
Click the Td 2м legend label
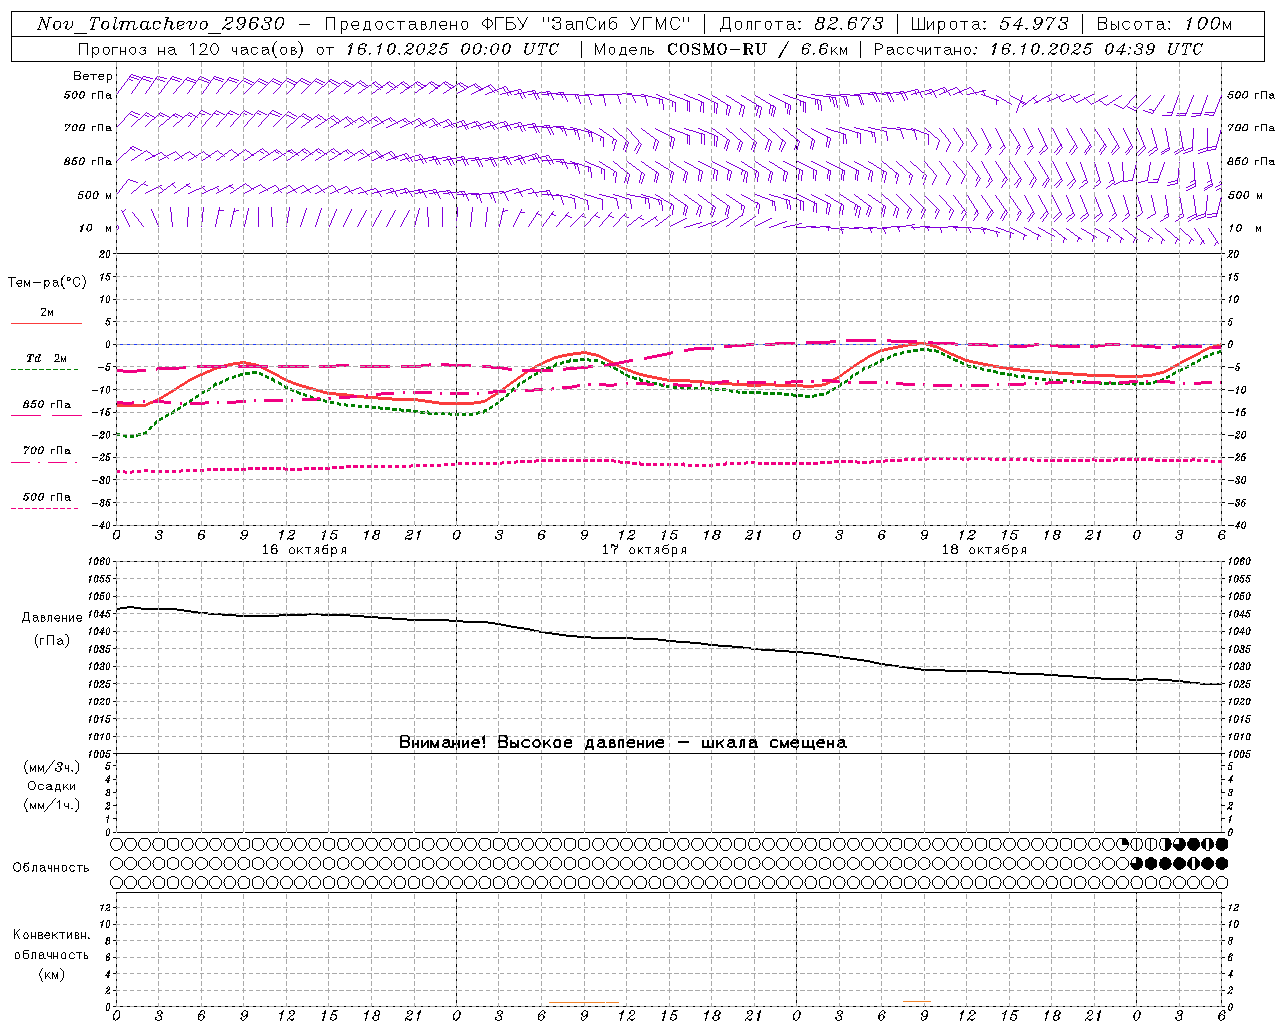[x=46, y=358]
